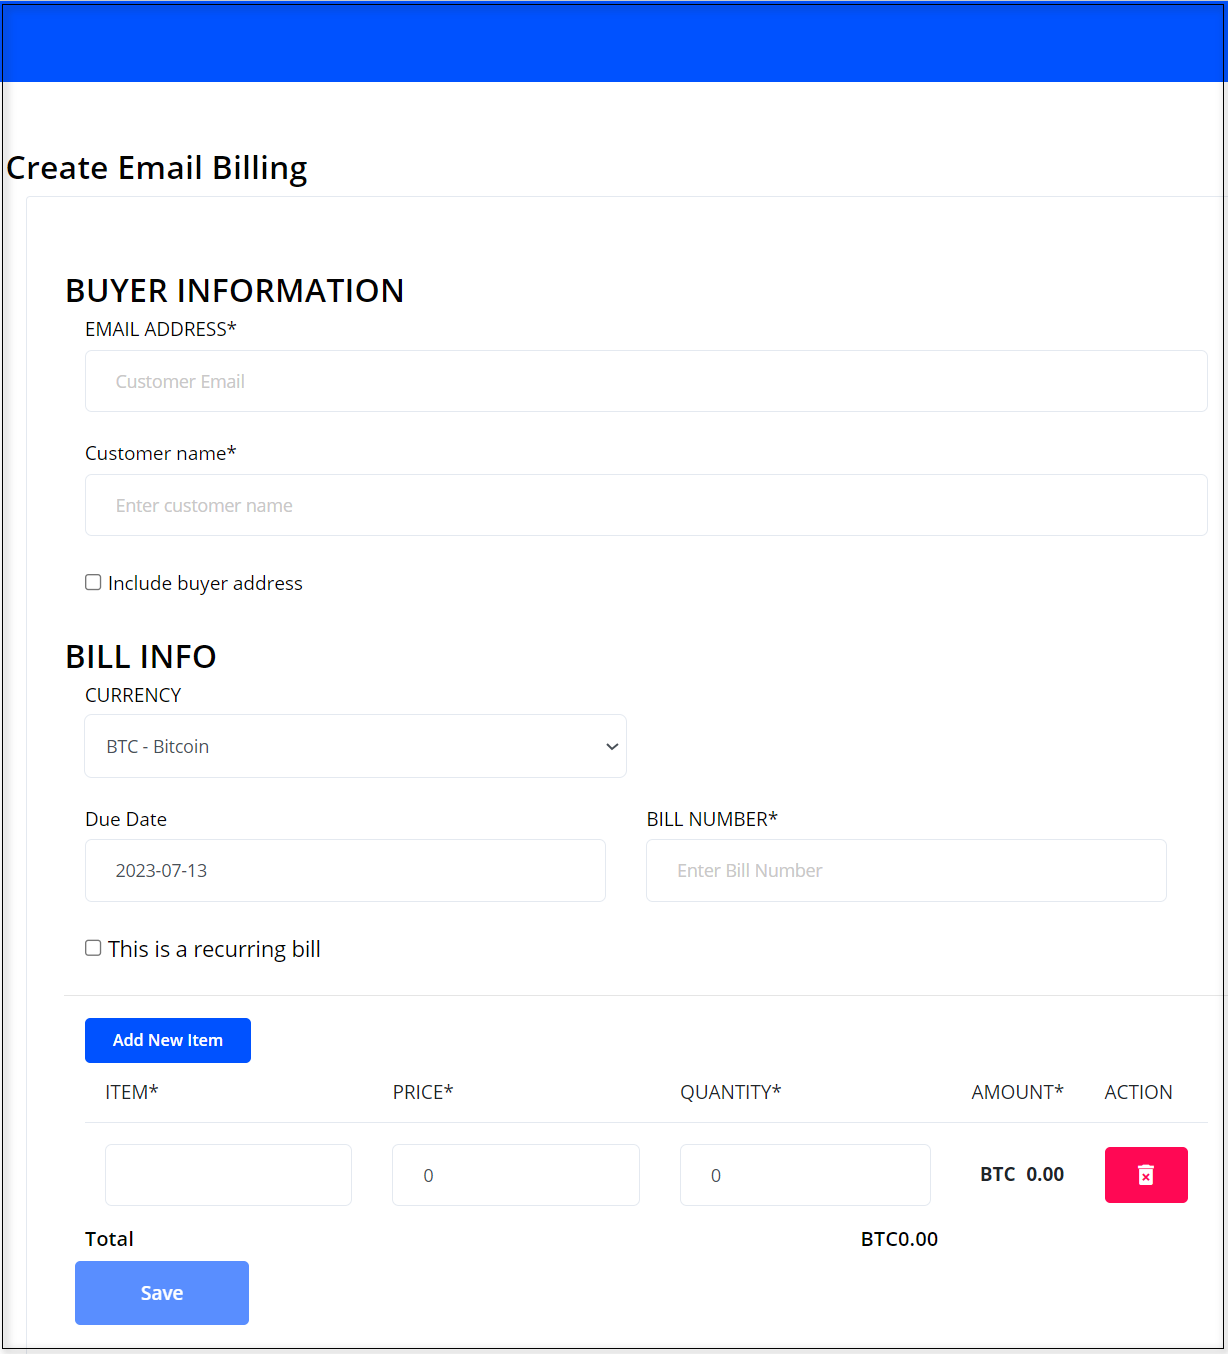The height and width of the screenshot is (1354, 1228).
Task: Enable the Include buyer address checkbox
Action: 92,581
